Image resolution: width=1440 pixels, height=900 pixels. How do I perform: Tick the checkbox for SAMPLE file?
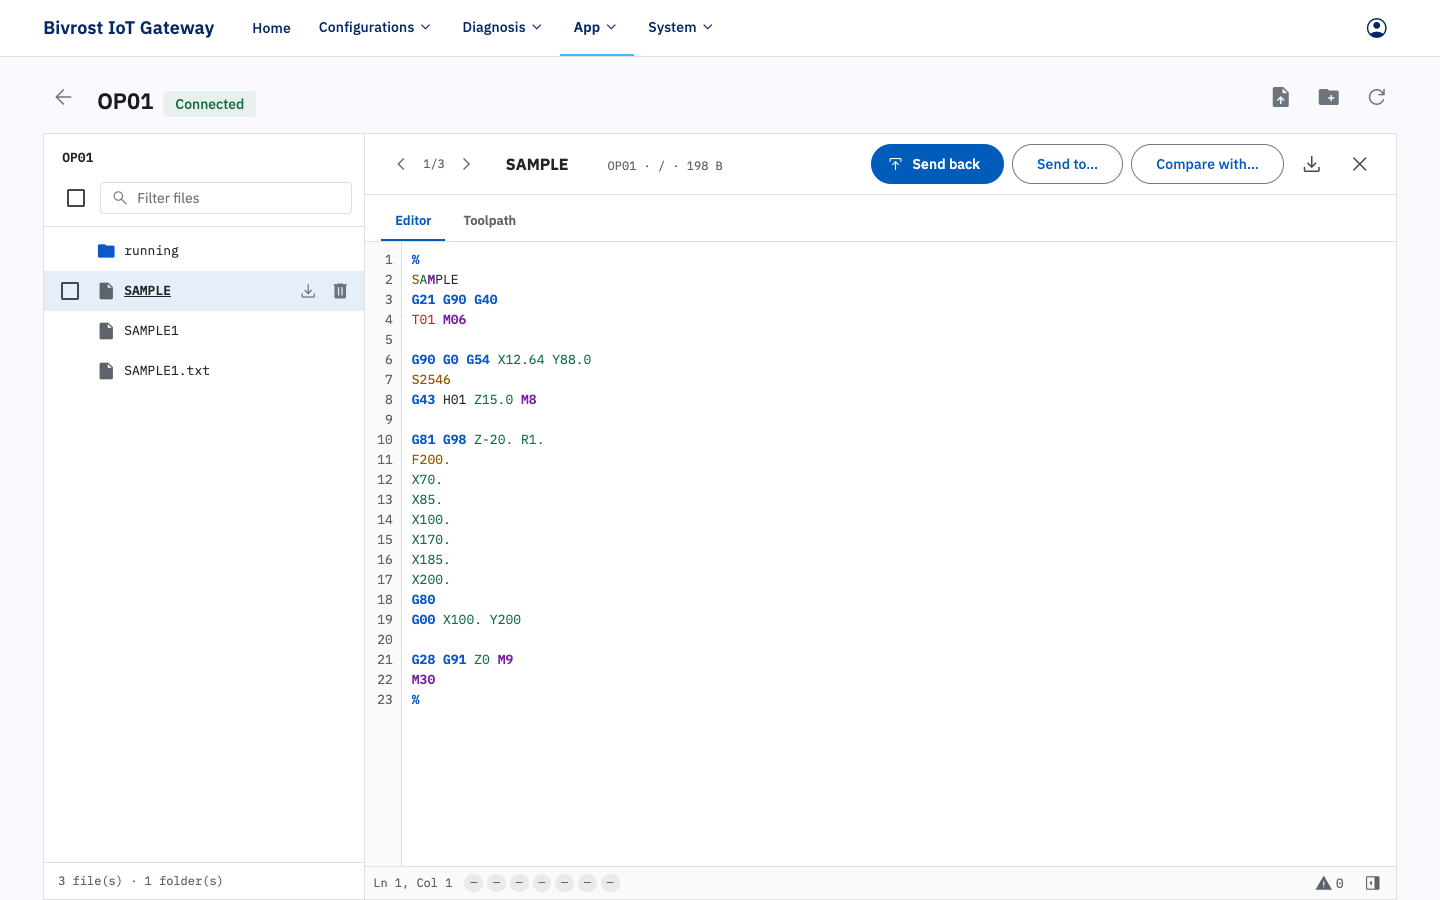coord(70,291)
